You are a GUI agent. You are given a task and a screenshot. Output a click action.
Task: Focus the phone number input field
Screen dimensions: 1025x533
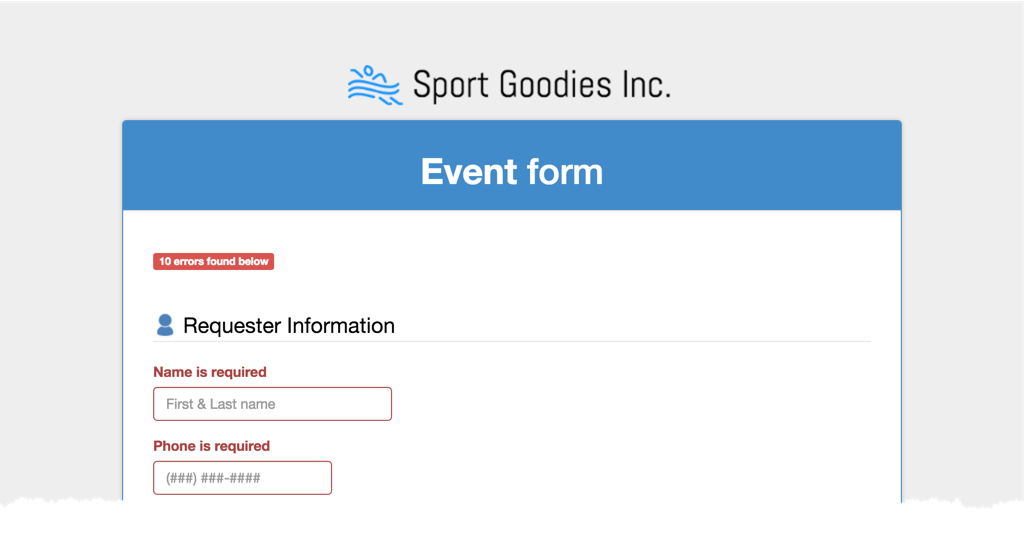[242, 478]
